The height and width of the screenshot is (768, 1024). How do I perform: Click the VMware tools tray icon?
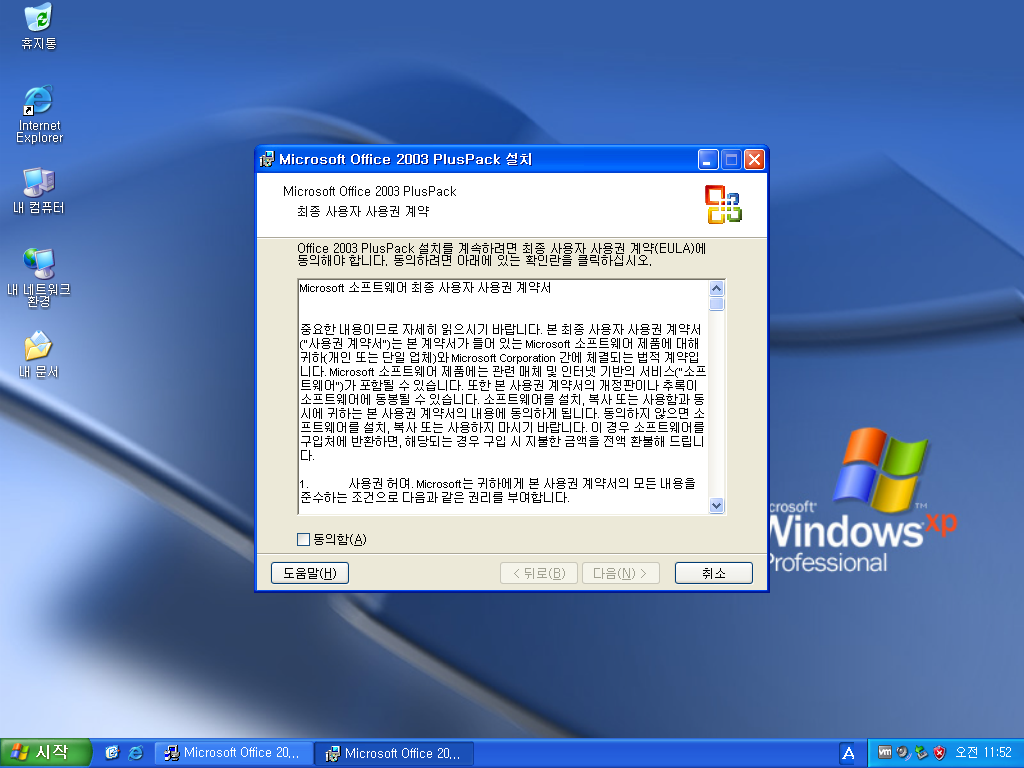pyautogui.click(x=884, y=752)
